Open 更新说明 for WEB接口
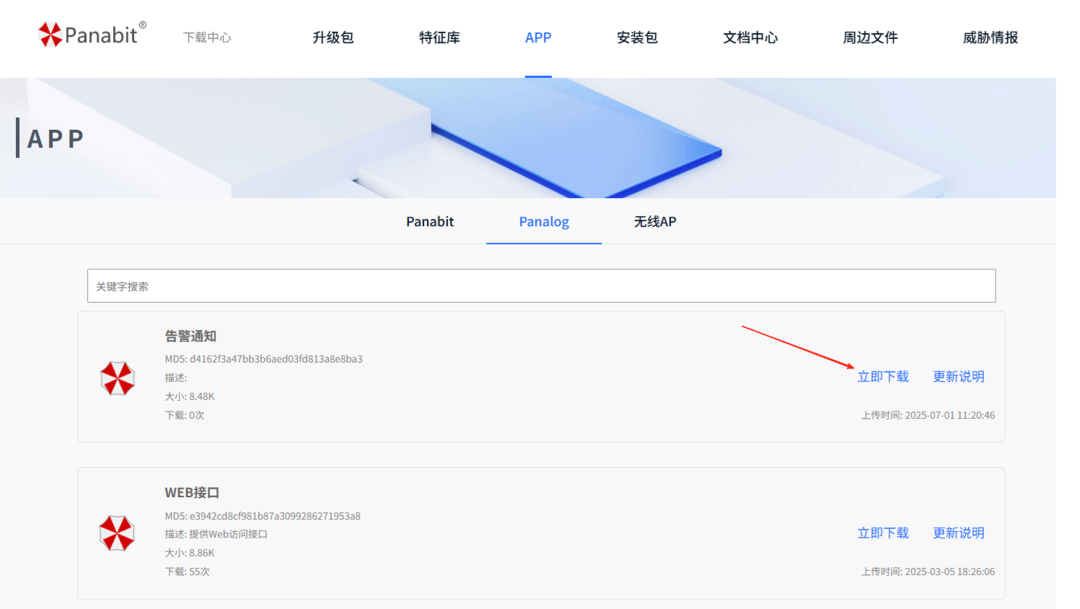The height and width of the screenshot is (609, 1080). [959, 533]
